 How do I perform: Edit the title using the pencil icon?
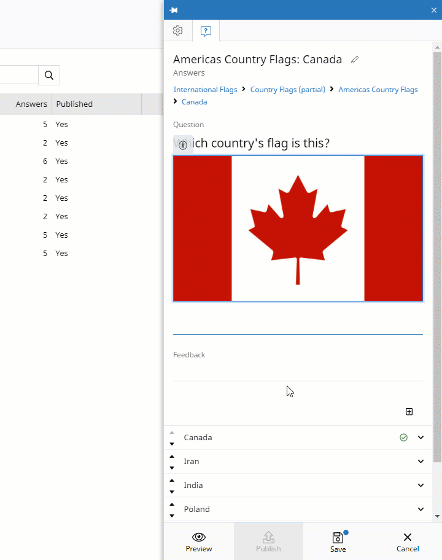pos(355,59)
